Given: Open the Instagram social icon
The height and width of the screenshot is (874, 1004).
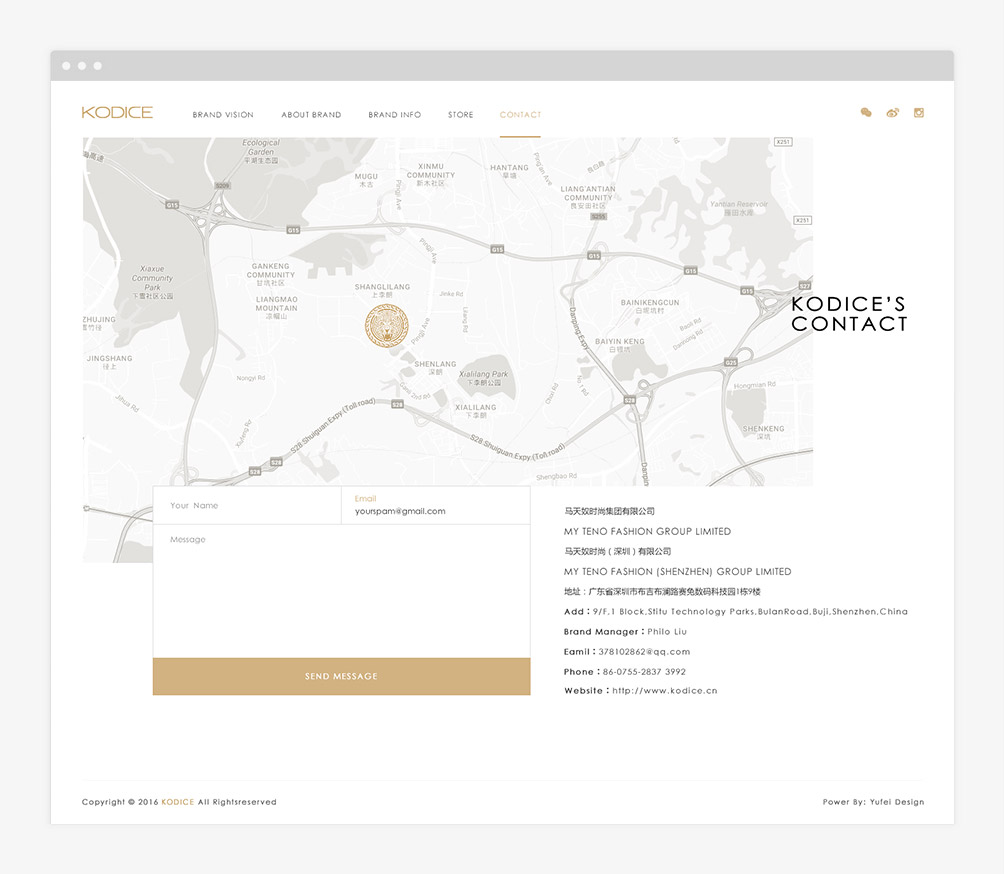Looking at the screenshot, I should point(919,113).
